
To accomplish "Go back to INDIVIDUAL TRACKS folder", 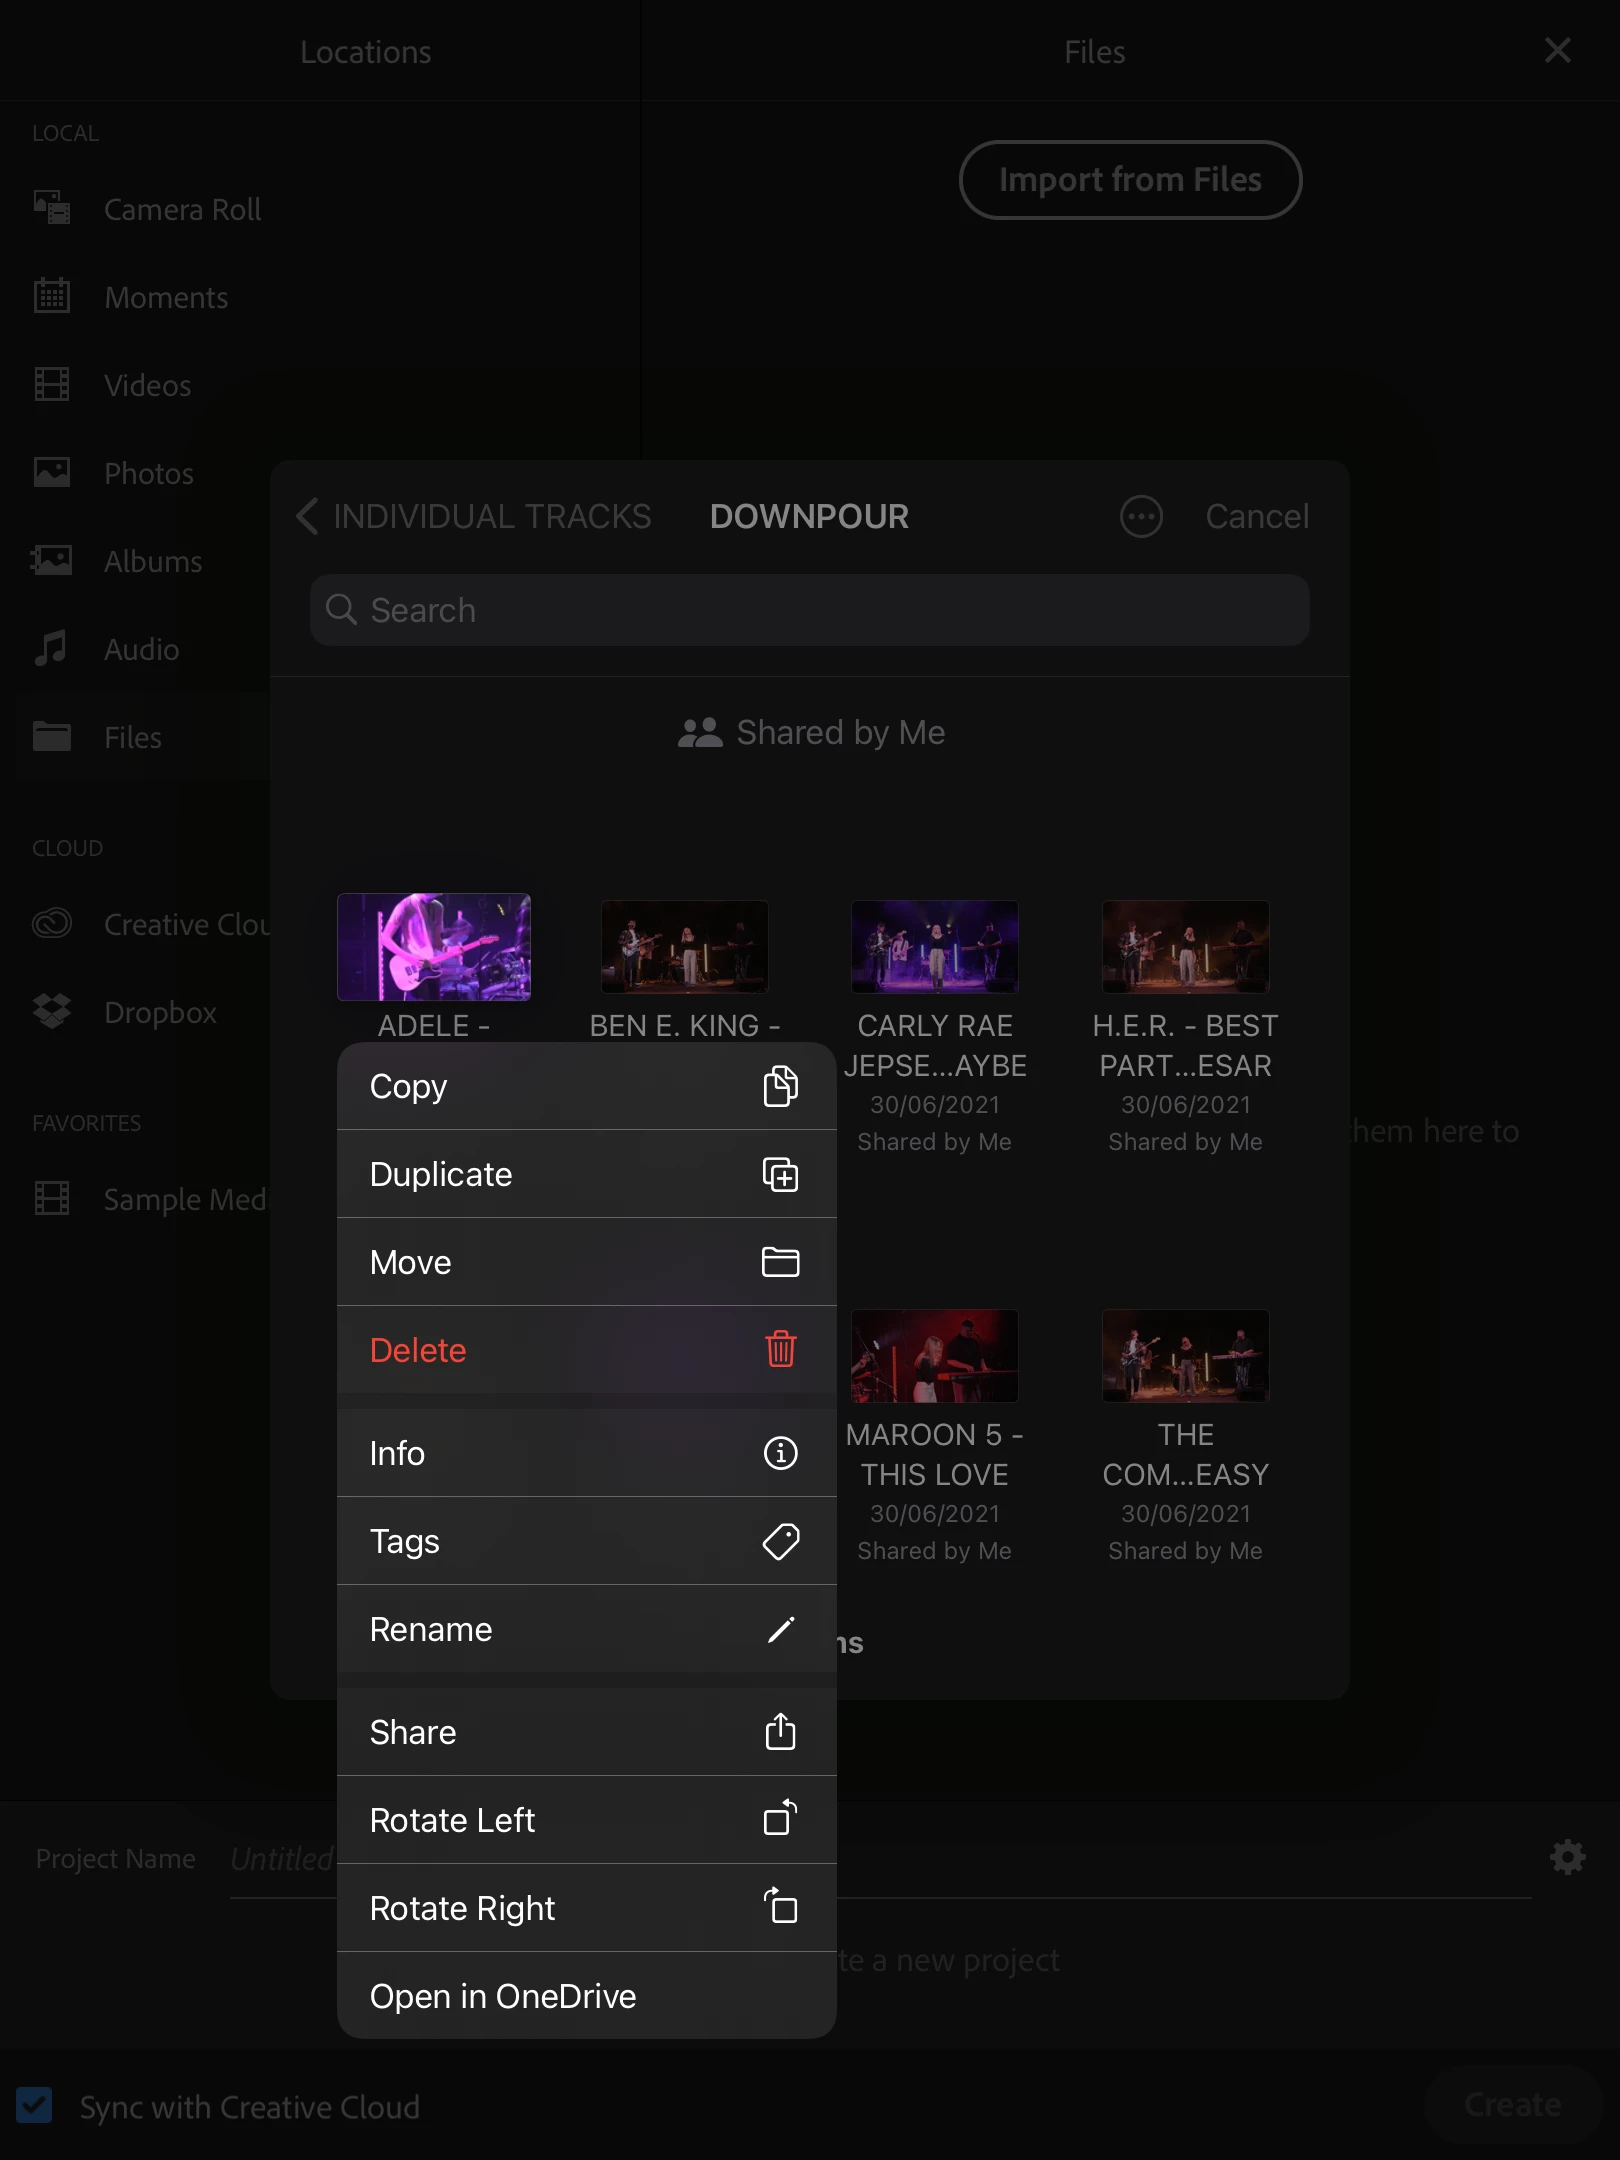I will (474, 517).
